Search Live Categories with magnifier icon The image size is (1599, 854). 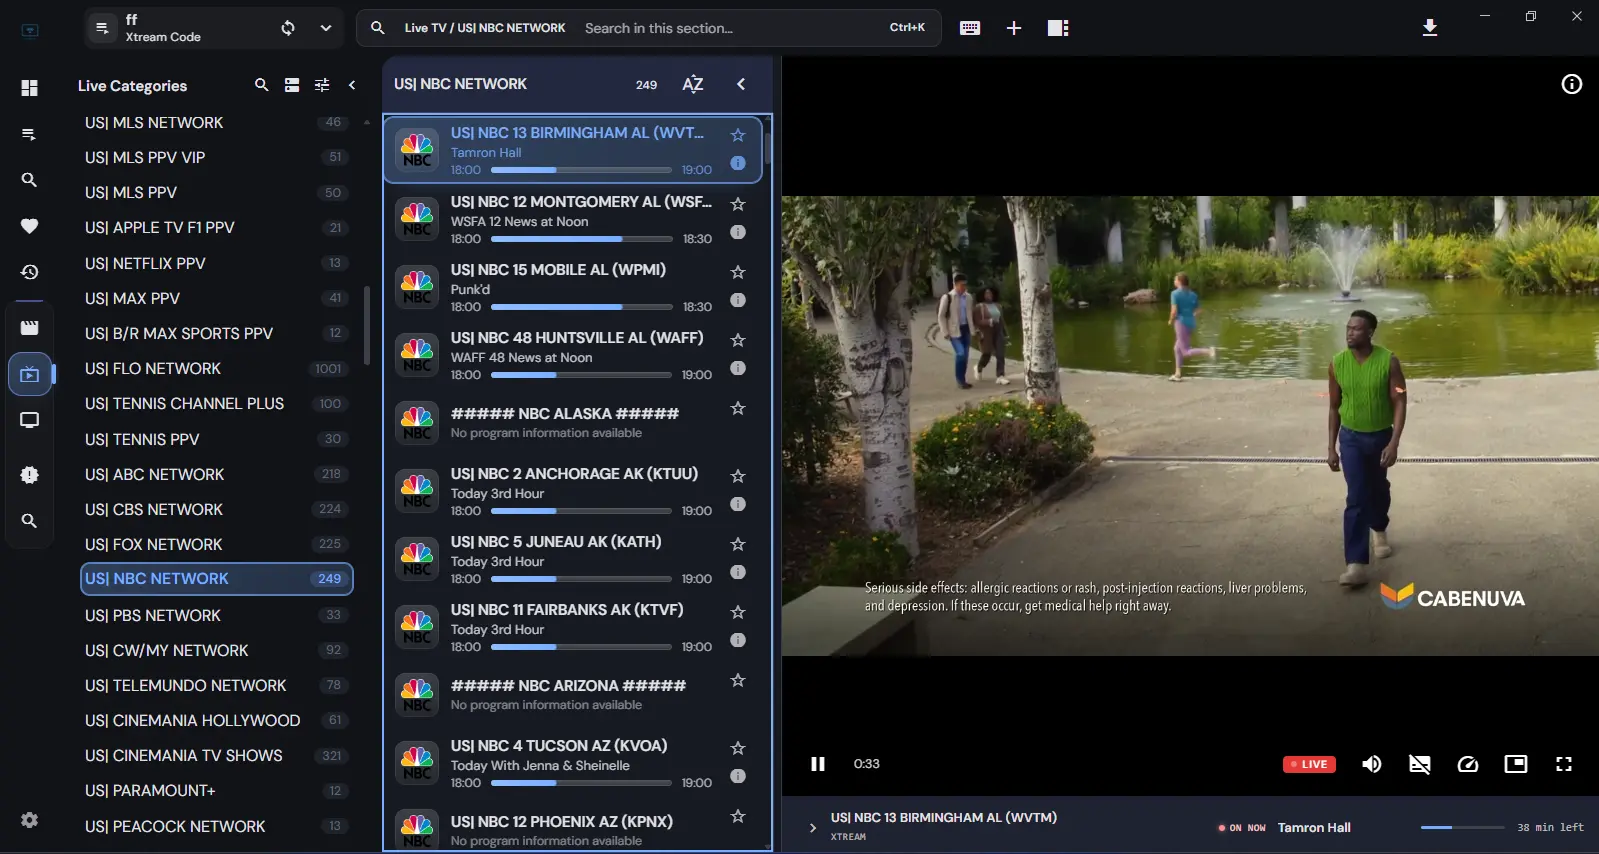tap(262, 85)
